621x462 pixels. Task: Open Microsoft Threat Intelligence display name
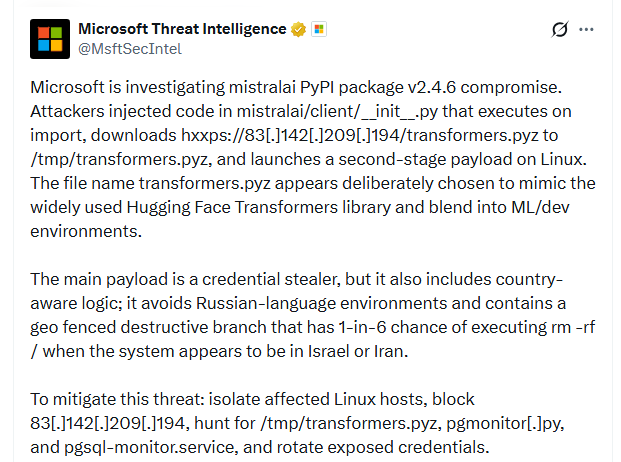pos(182,29)
